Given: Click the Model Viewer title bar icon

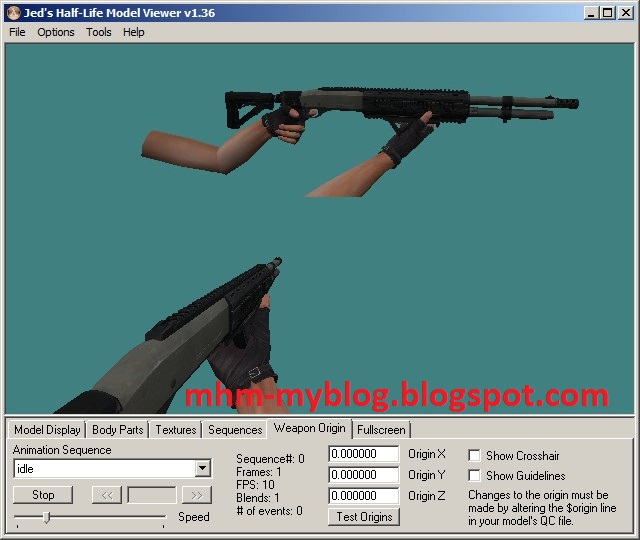Looking at the screenshot, I should pos(14,13).
